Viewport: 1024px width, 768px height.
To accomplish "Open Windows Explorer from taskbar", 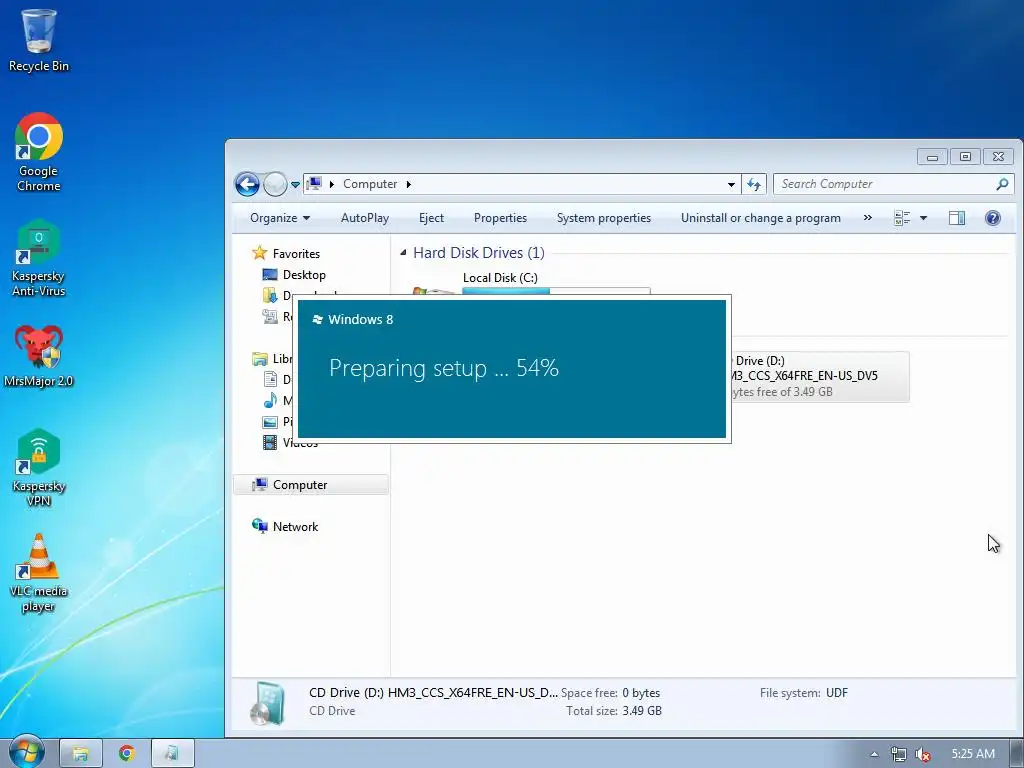I will tap(81, 753).
